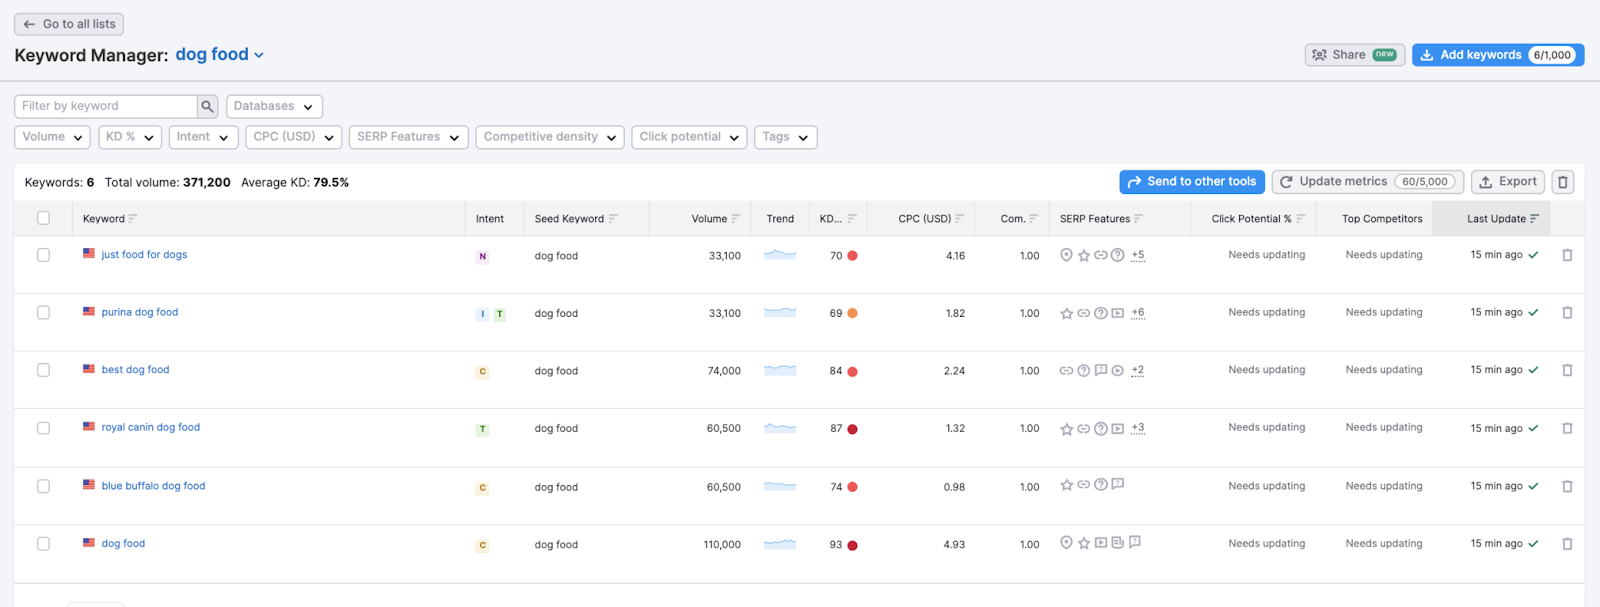
Task: Open the 'blue buffalo dog food' keyword link
Action: (x=153, y=486)
